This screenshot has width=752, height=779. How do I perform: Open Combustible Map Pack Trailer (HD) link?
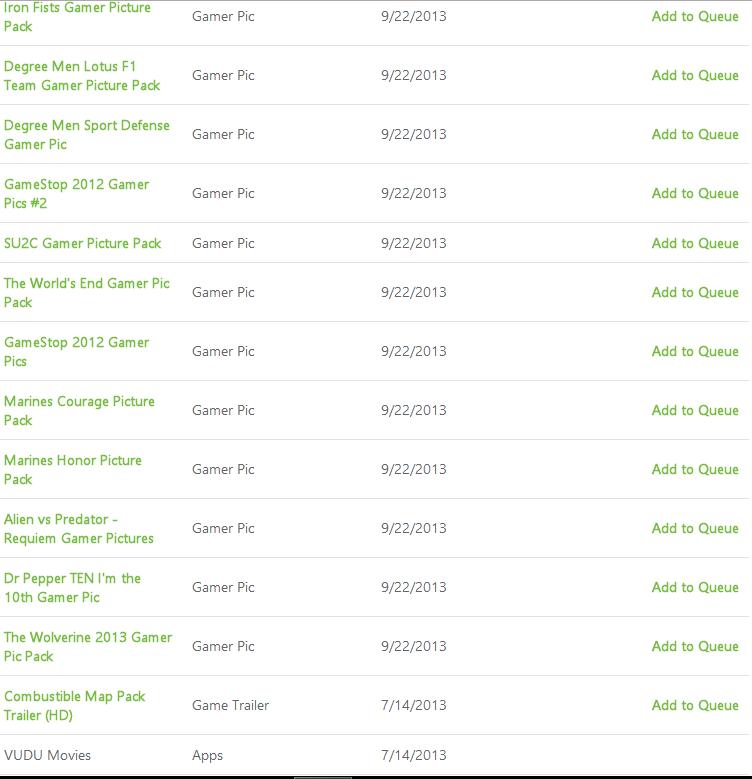tap(75, 705)
